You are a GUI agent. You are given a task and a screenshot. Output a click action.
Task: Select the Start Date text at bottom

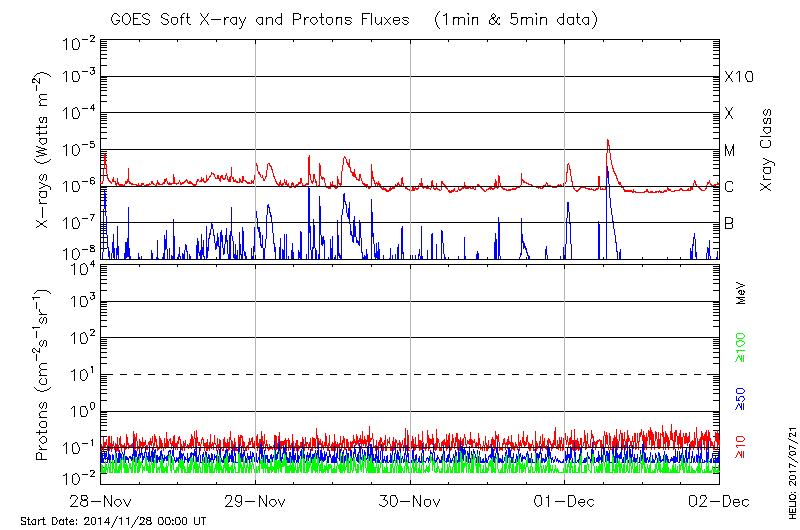click(x=113, y=521)
